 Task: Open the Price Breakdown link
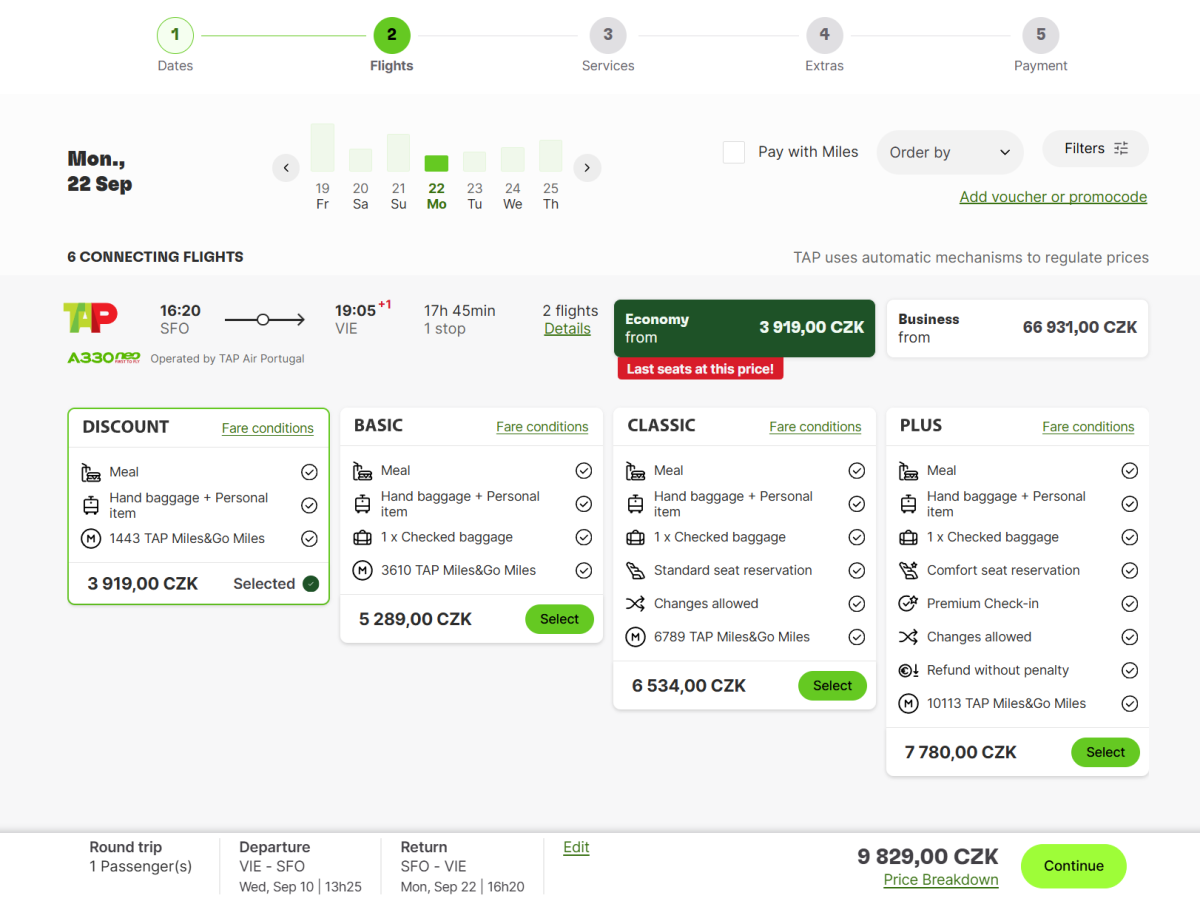tap(940, 880)
